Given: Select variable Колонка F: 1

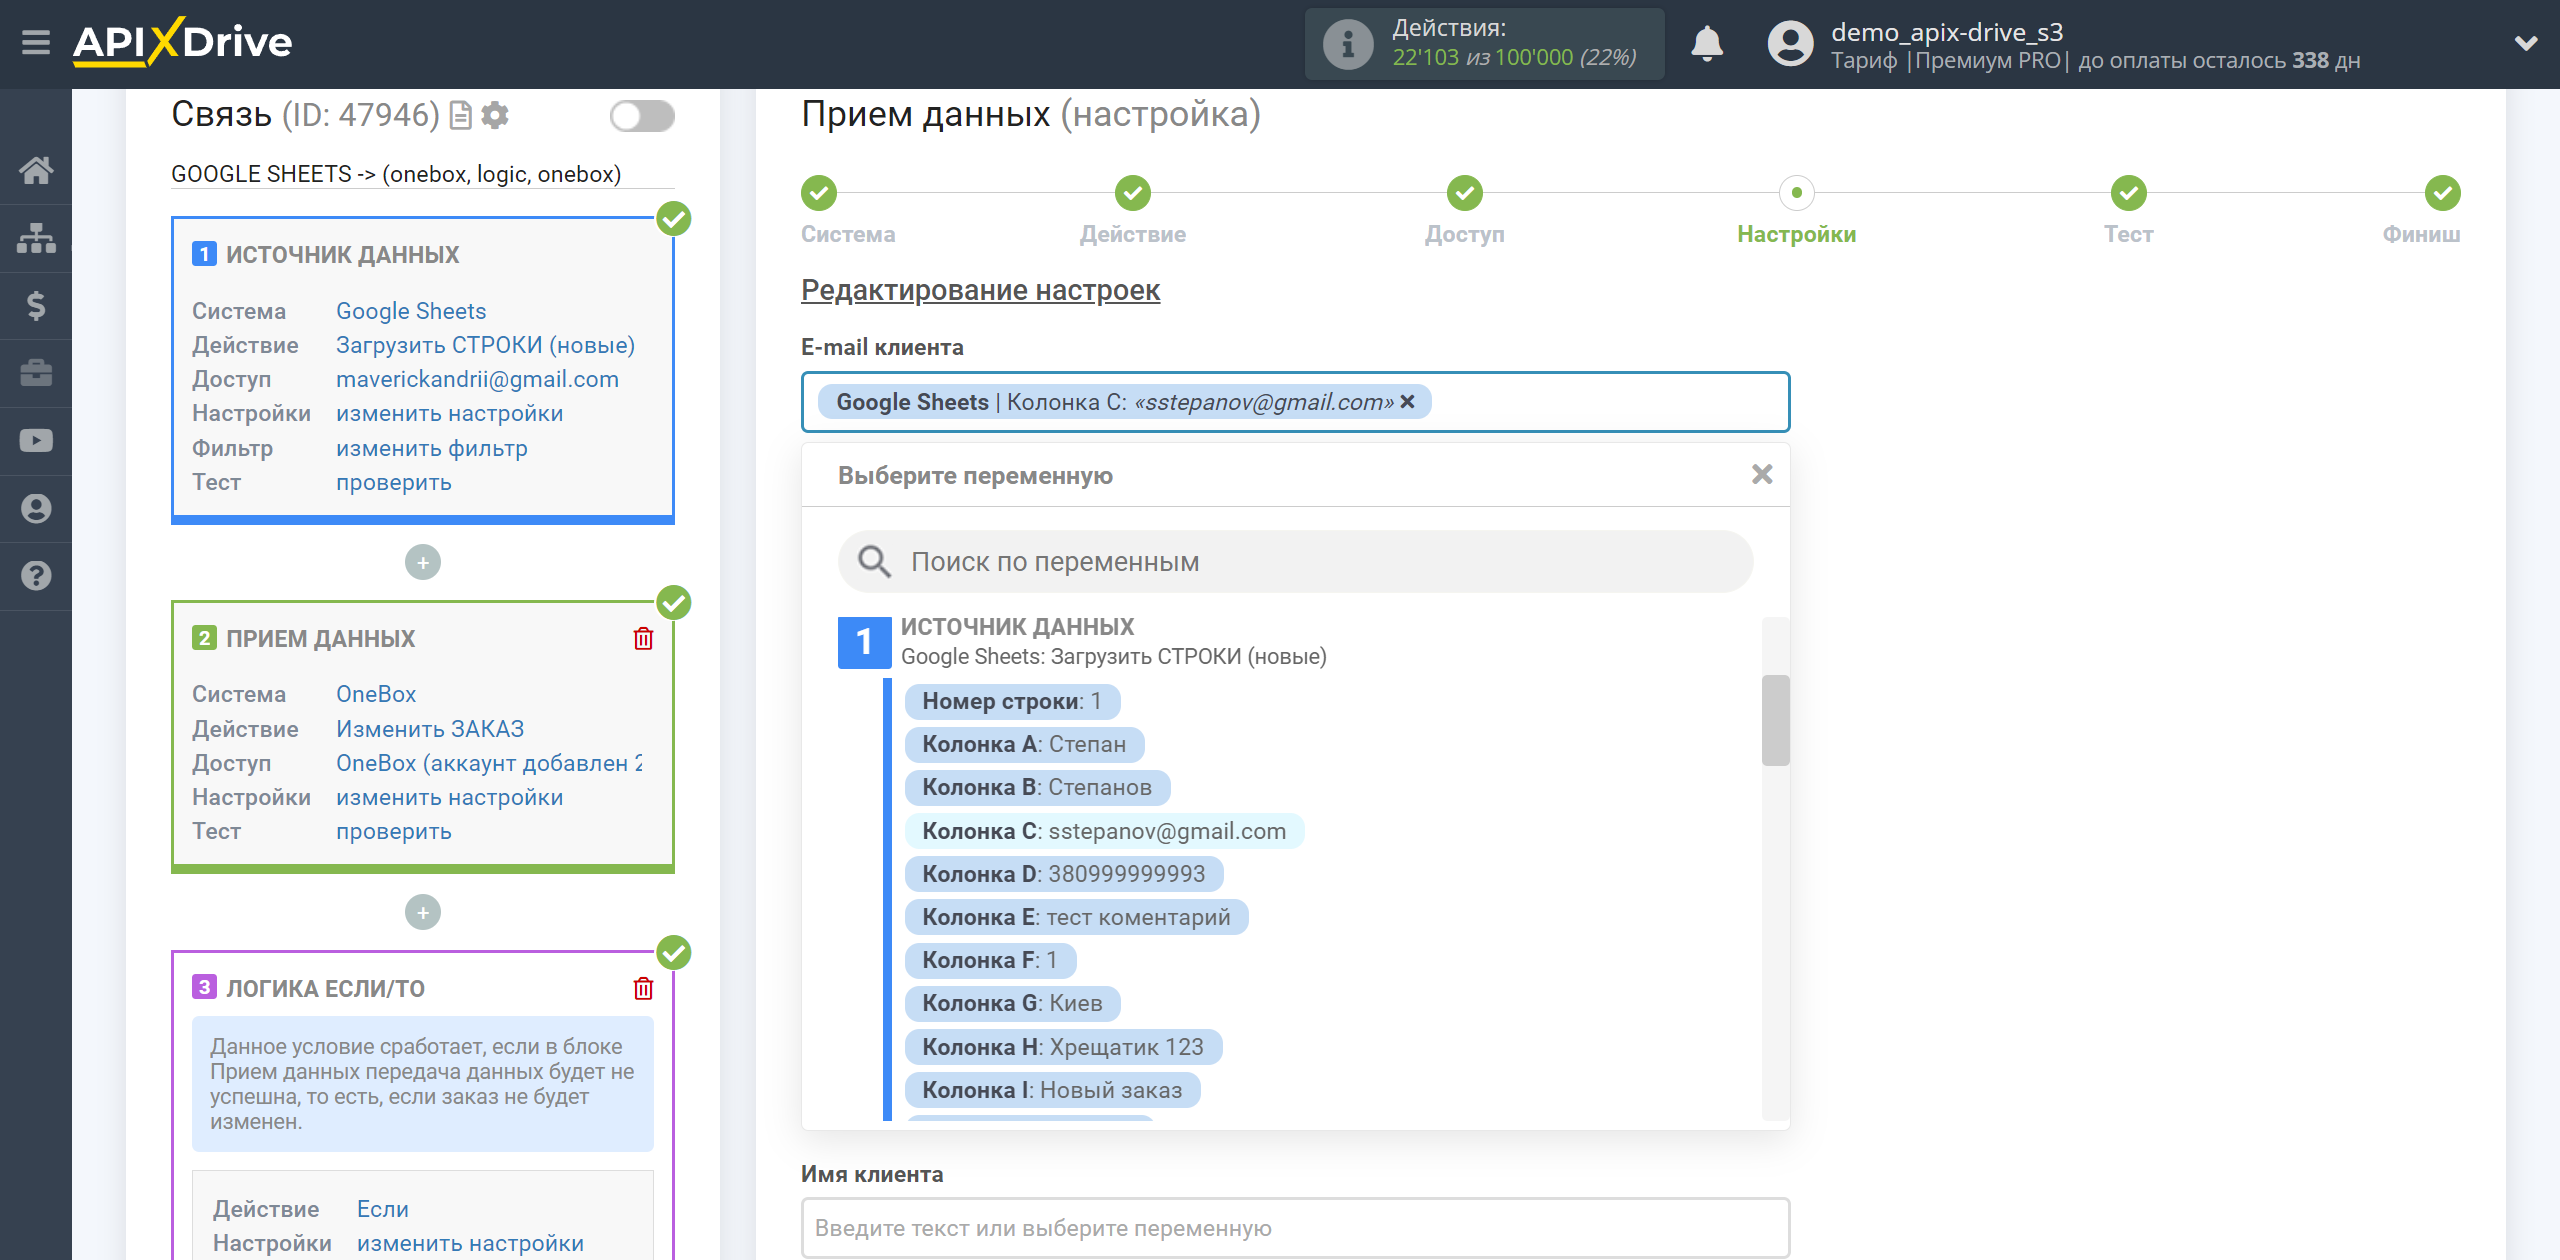Looking at the screenshot, I should pyautogui.click(x=990, y=960).
